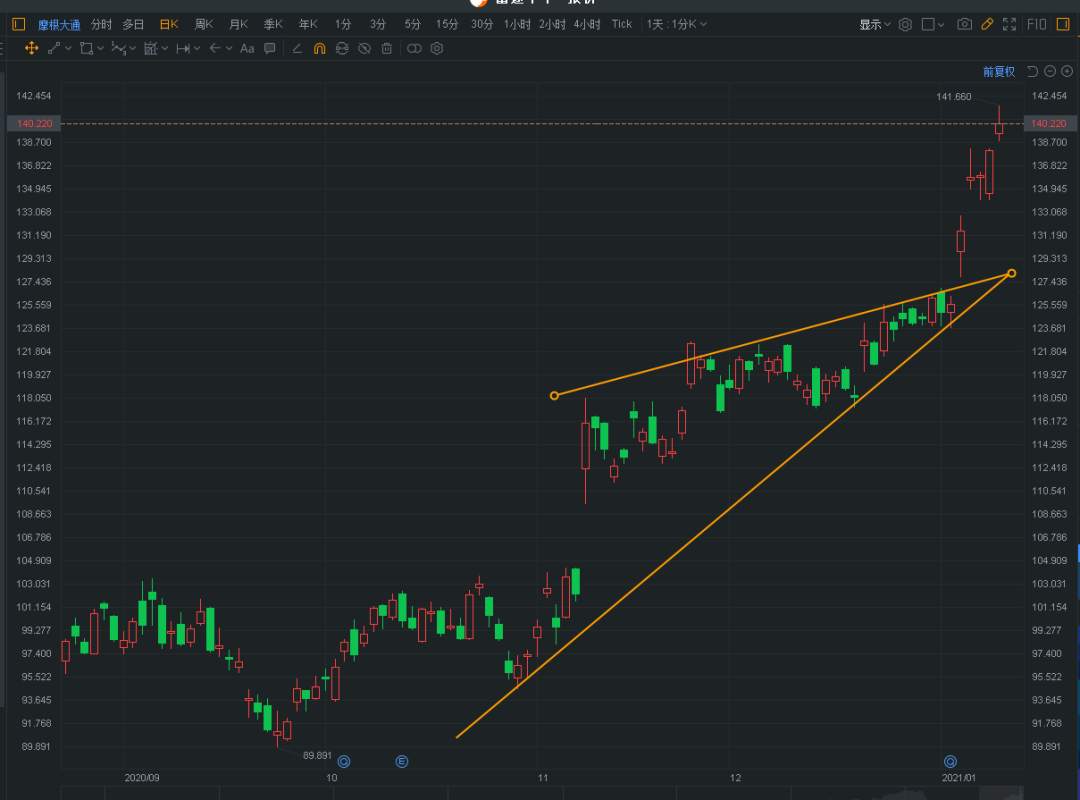The image size is (1080, 800).
Task: Expand the rectangle tool dropdown arrow
Action: (x=101, y=48)
